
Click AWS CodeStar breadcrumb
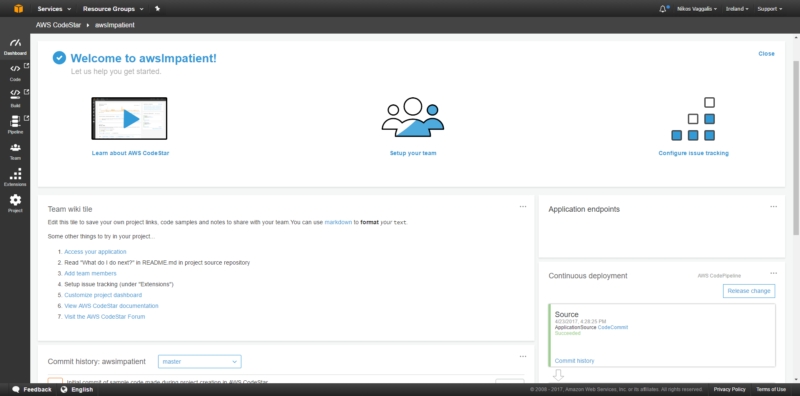click(x=58, y=24)
